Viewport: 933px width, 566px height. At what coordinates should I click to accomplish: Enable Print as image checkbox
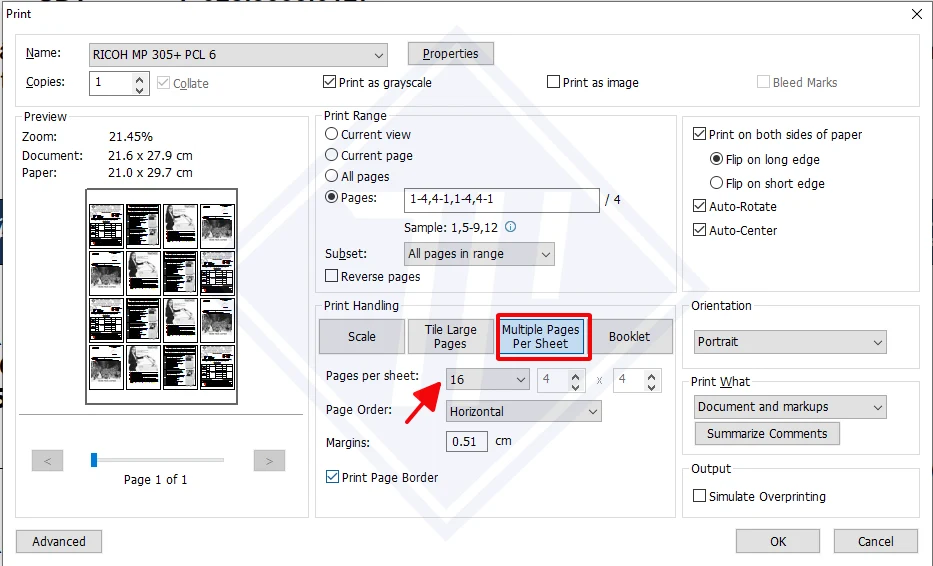553,82
